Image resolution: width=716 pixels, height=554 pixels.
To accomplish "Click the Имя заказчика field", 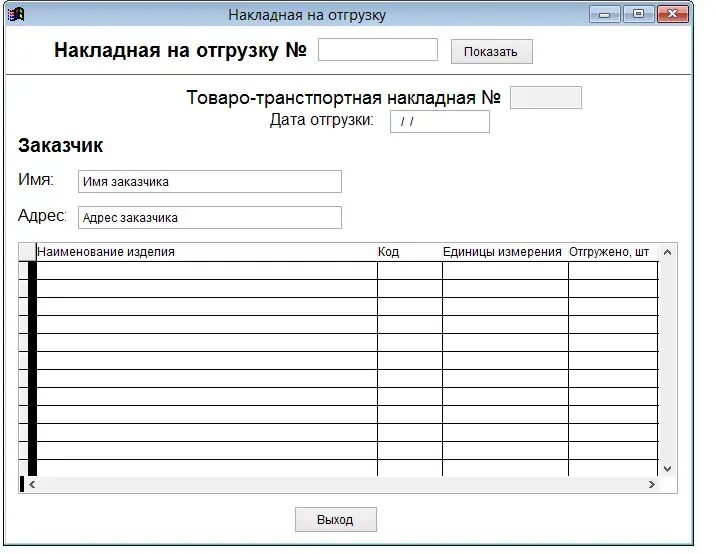I will (210, 182).
